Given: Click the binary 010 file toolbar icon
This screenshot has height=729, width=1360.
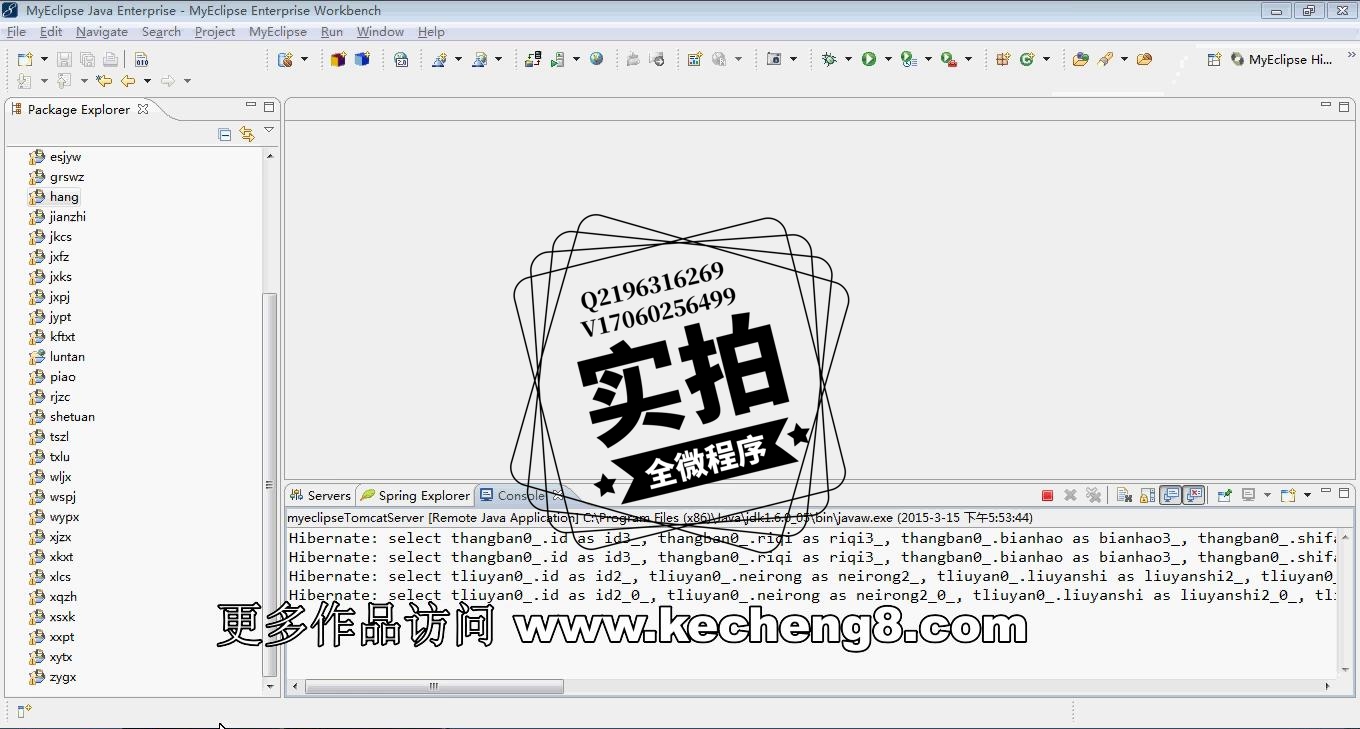Looking at the screenshot, I should (x=142, y=59).
